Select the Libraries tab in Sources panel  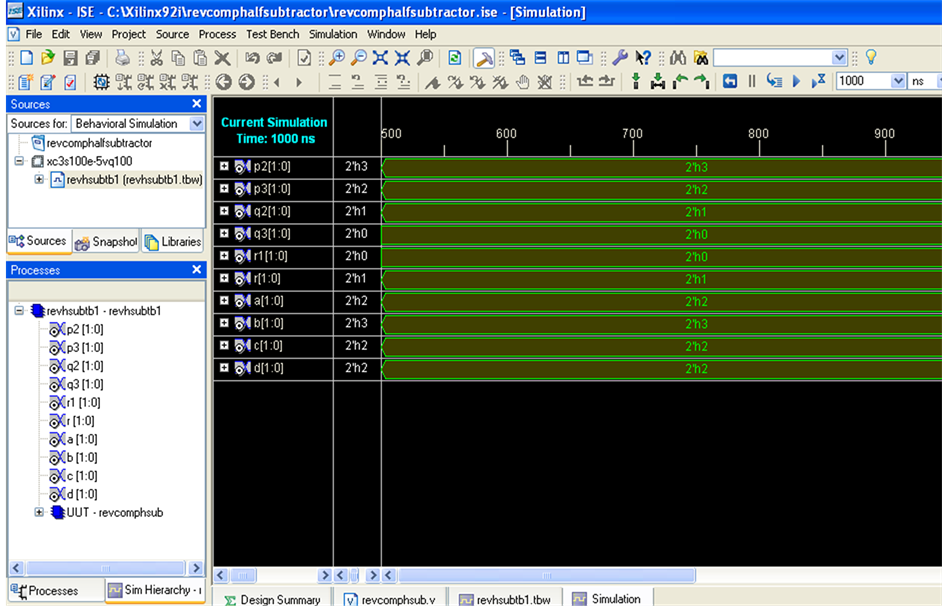[x=172, y=242]
